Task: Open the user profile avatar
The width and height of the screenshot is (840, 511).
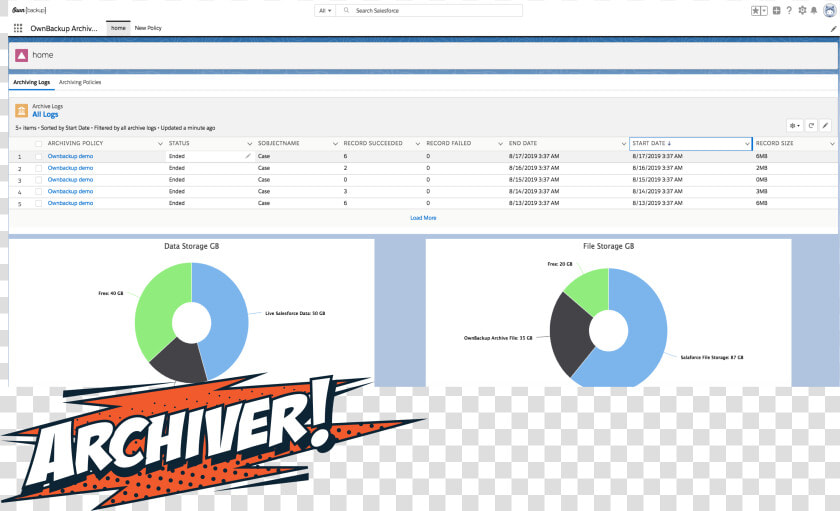Action: pos(829,10)
